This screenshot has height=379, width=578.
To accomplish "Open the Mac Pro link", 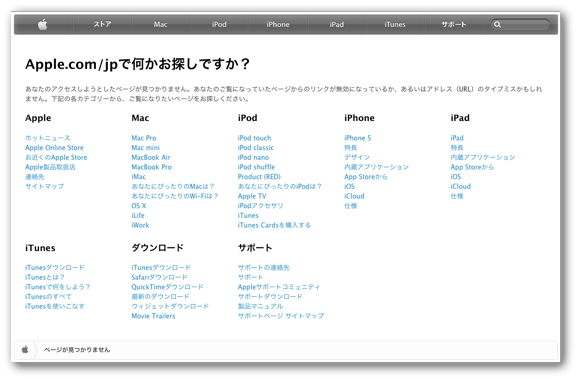I will [144, 138].
